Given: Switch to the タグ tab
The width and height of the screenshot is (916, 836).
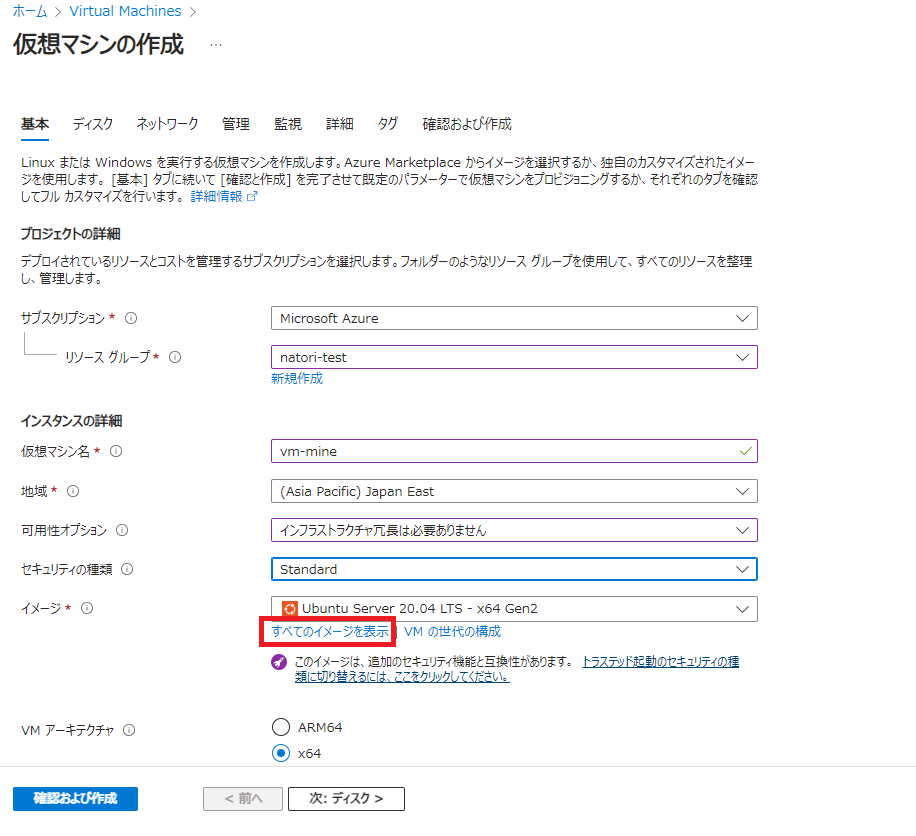Looking at the screenshot, I should point(388,124).
